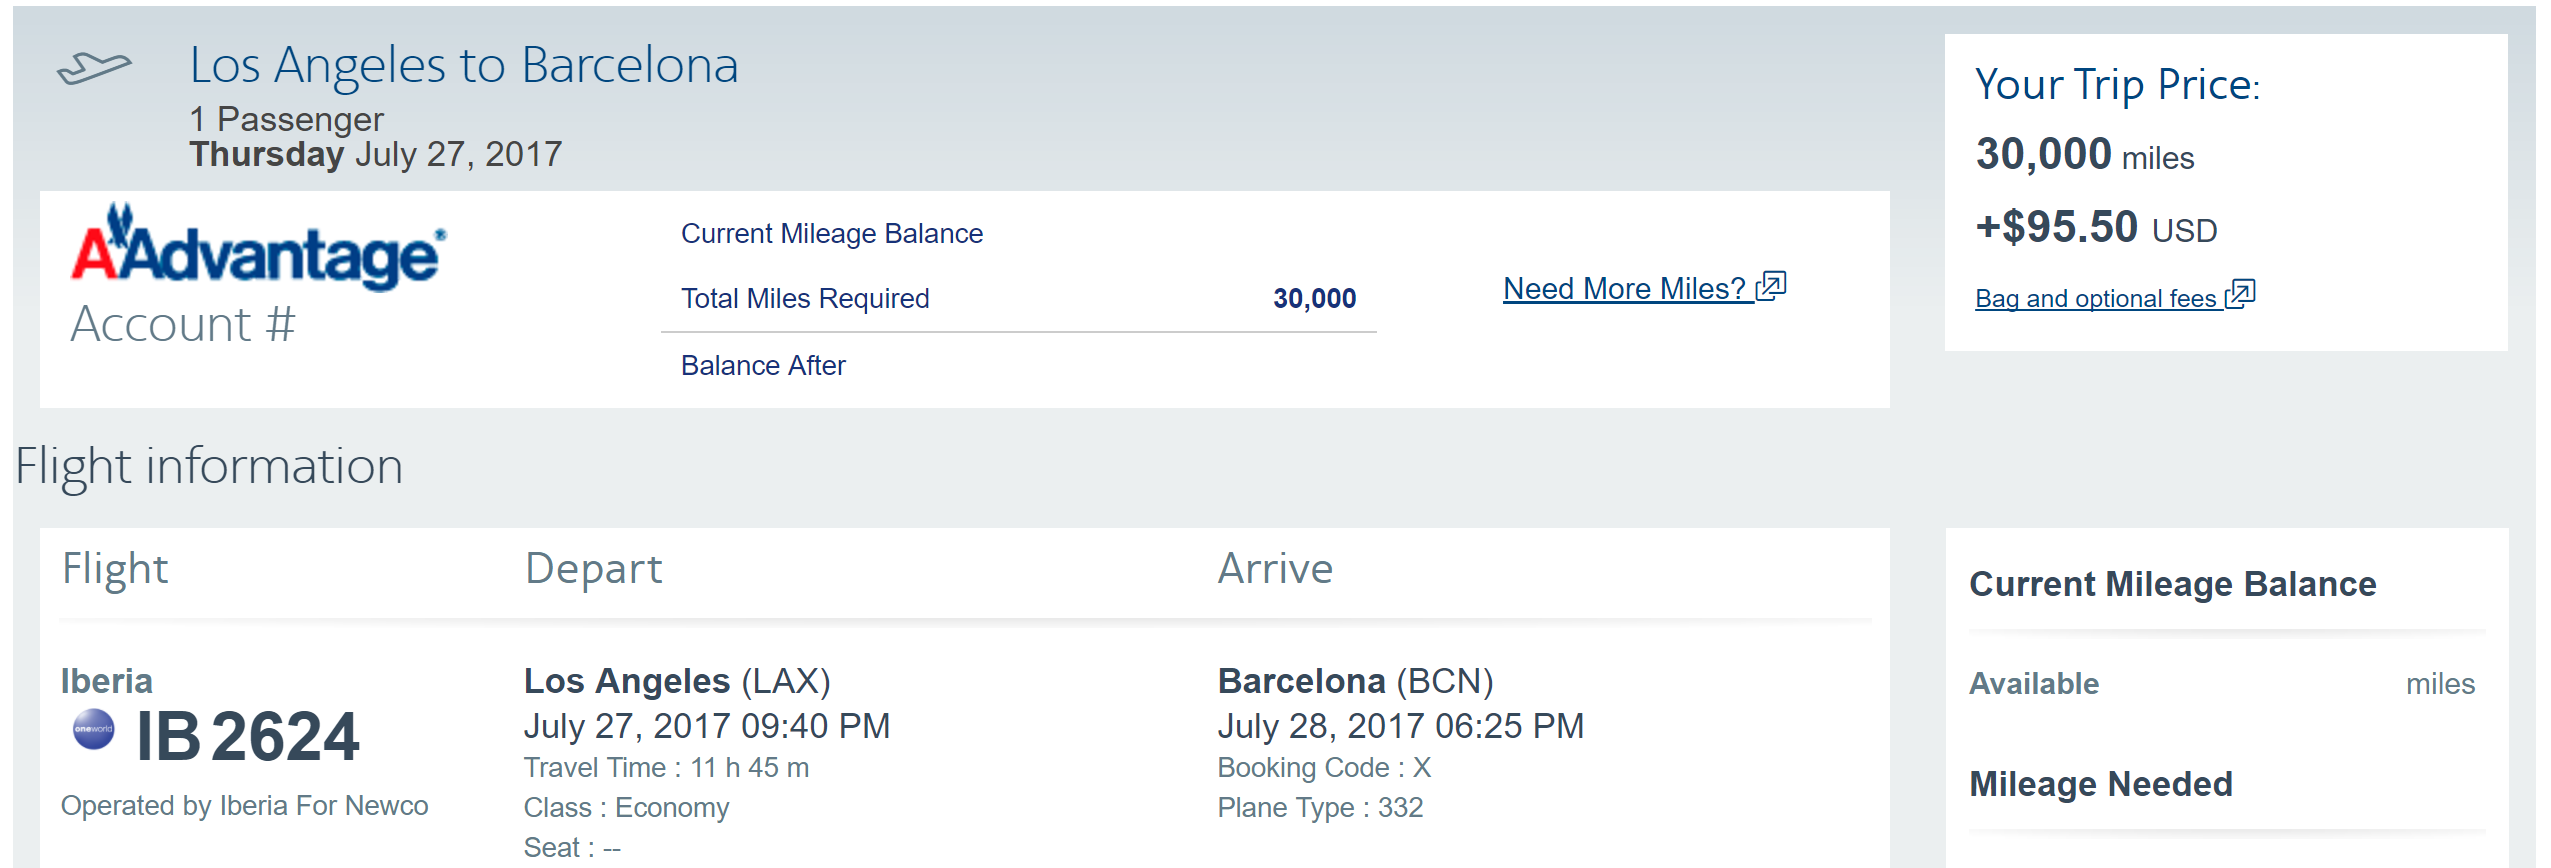Click the Balance After label
Viewport: 2551px width, 868px height.
pyautogui.click(x=763, y=366)
